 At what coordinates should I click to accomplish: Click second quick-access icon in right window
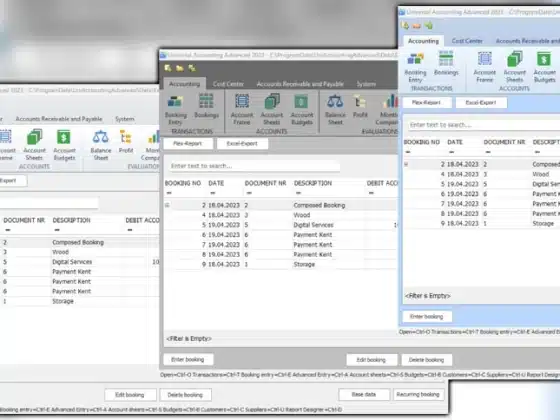pos(417,26)
